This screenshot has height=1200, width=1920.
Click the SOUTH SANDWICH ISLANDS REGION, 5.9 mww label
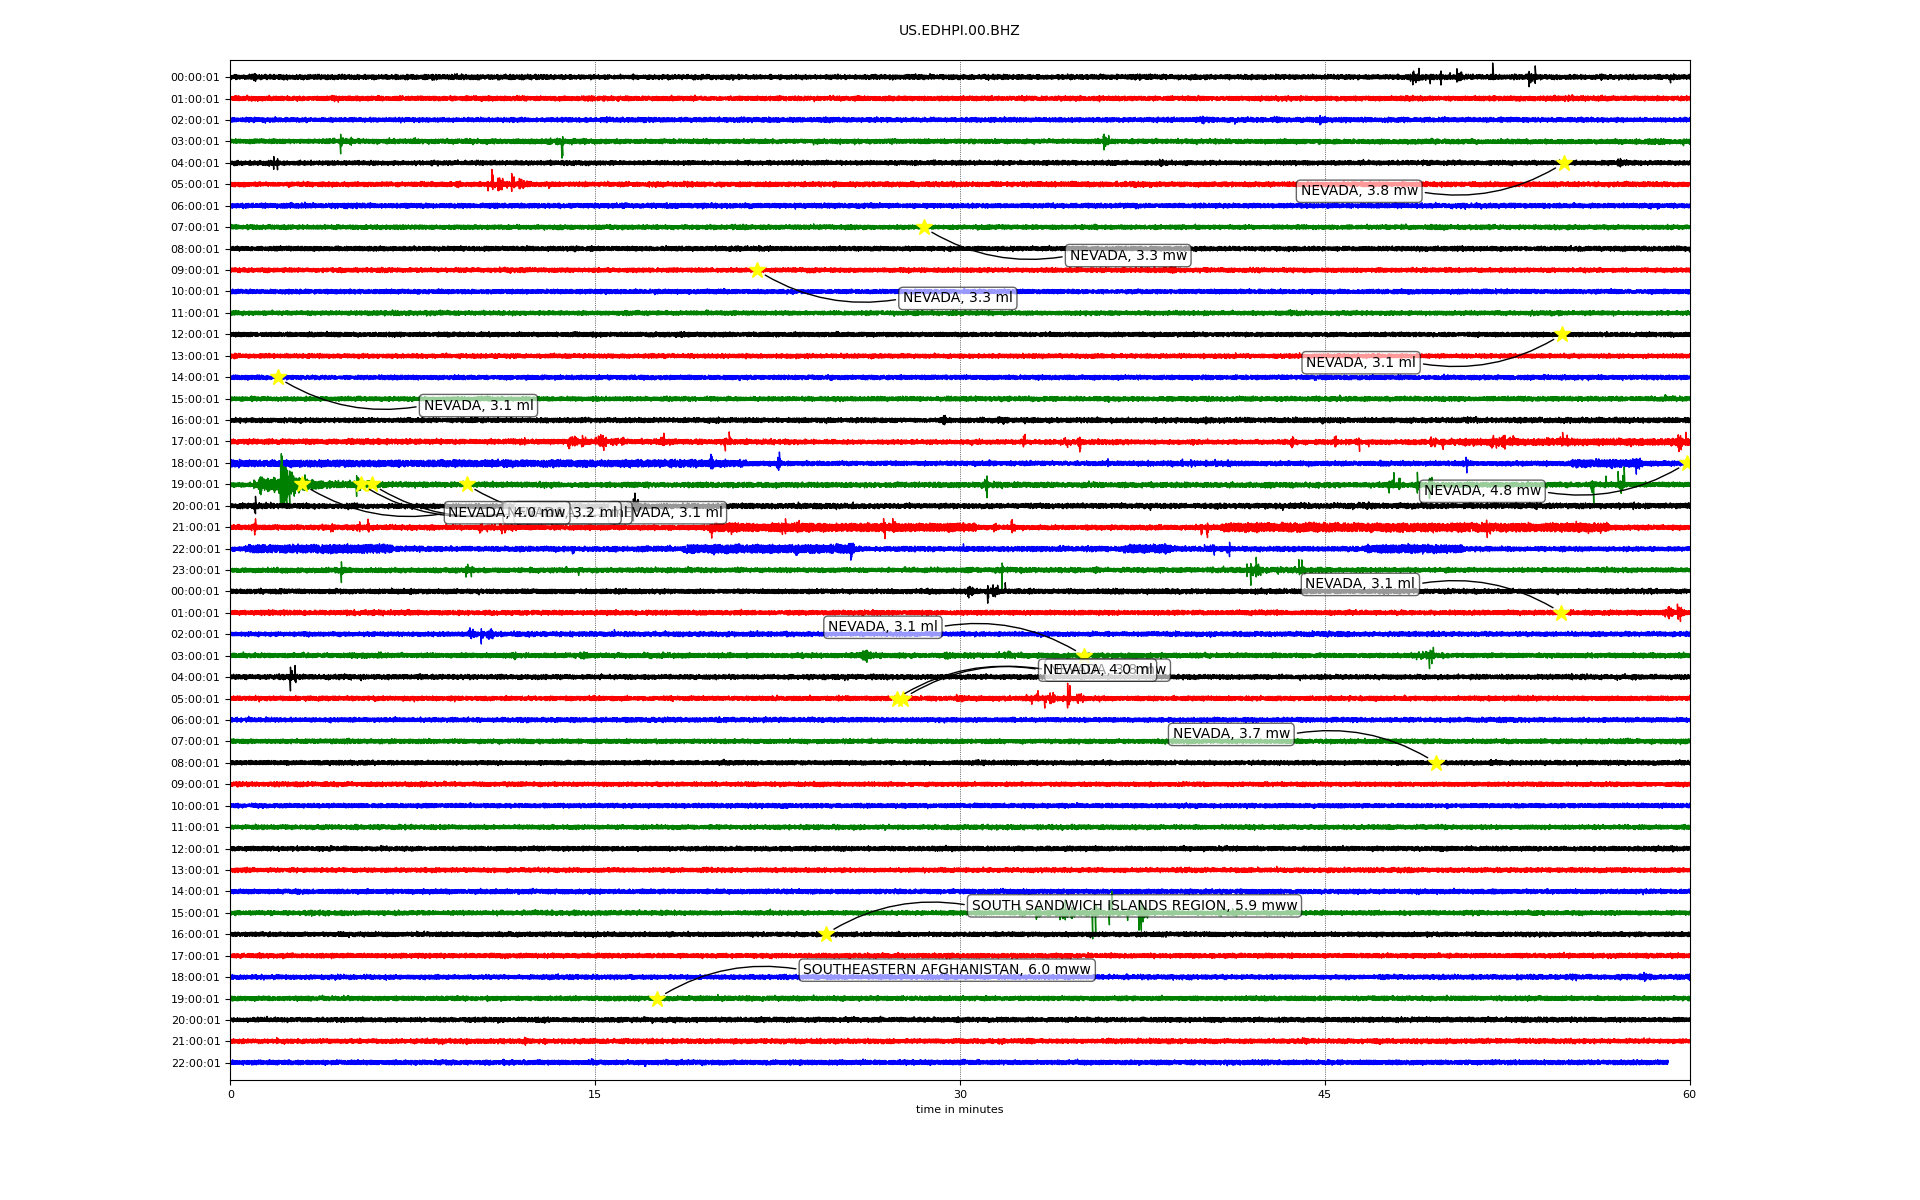tap(1134, 906)
